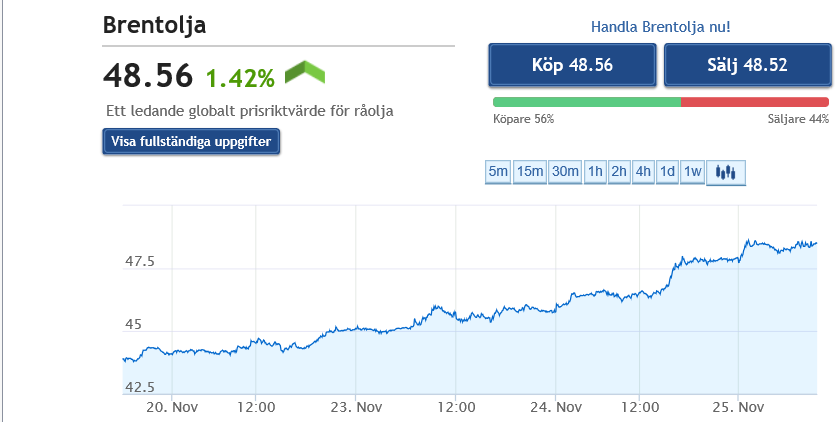Screen dimensions: 835x422
Task: Click green buyers portion of sentiment bar
Action: (x=586, y=101)
